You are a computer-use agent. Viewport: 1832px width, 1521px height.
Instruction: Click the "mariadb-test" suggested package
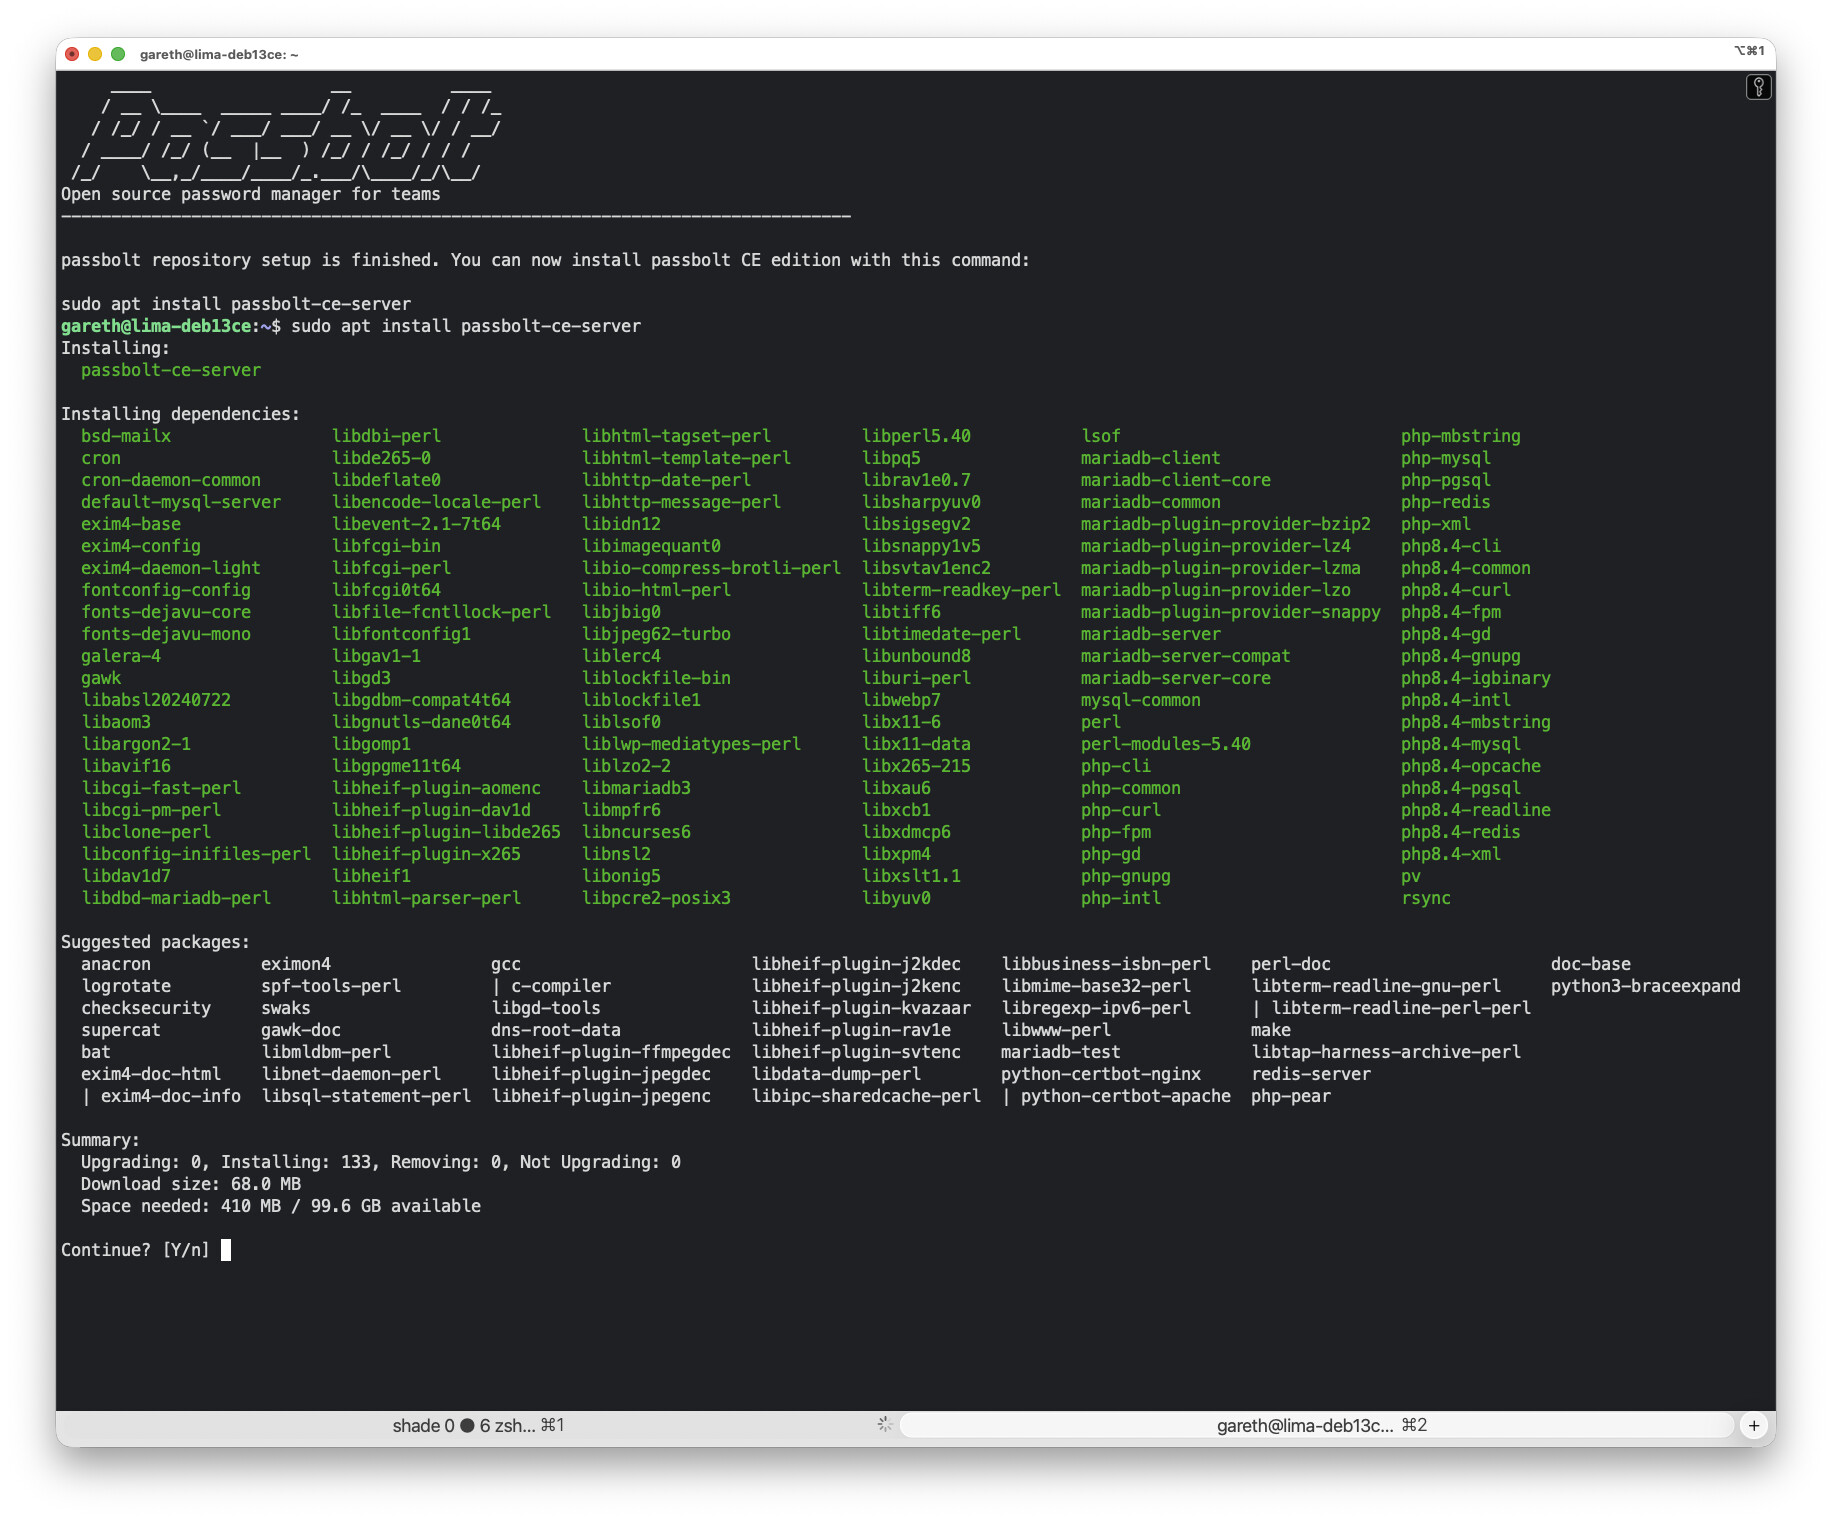tap(1061, 1052)
